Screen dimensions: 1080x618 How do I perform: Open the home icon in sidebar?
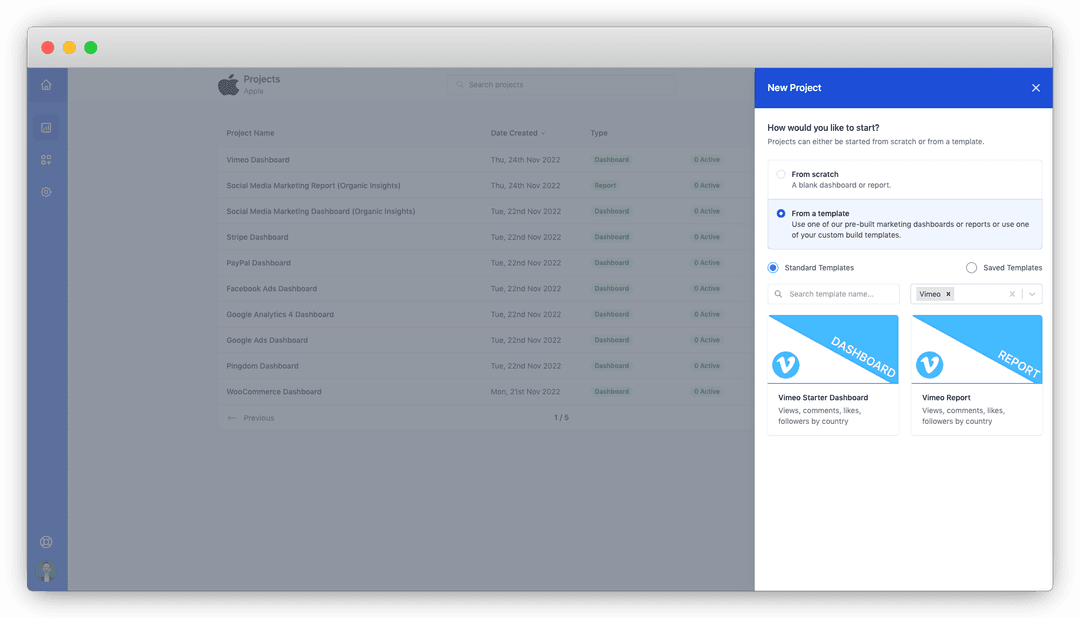(x=46, y=85)
